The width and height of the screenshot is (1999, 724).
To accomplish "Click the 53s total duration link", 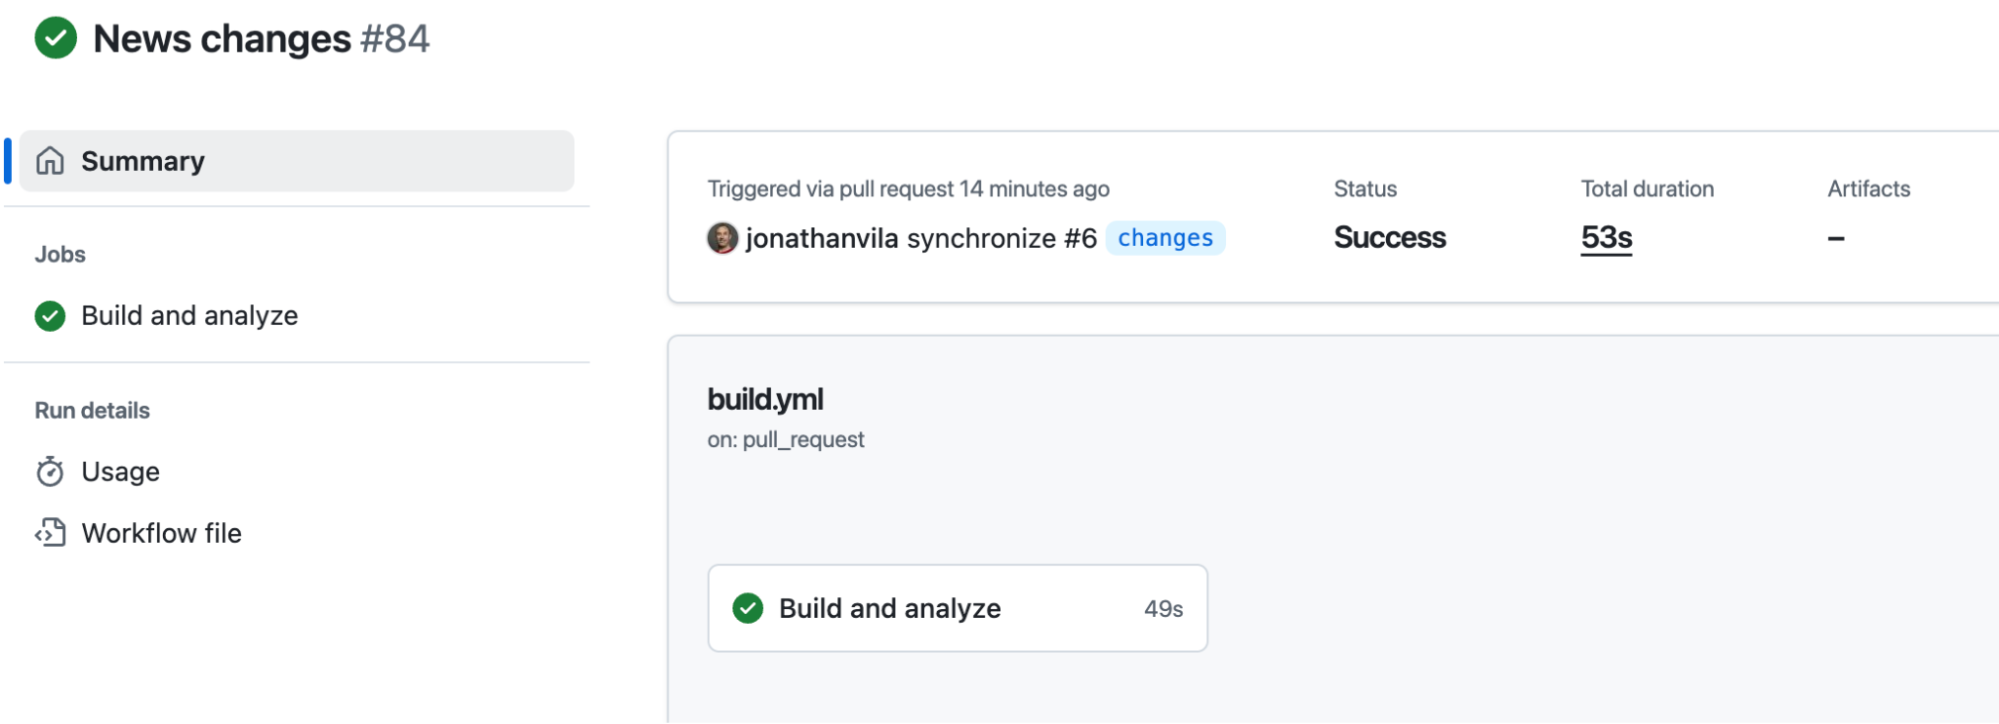I will (1606, 238).
